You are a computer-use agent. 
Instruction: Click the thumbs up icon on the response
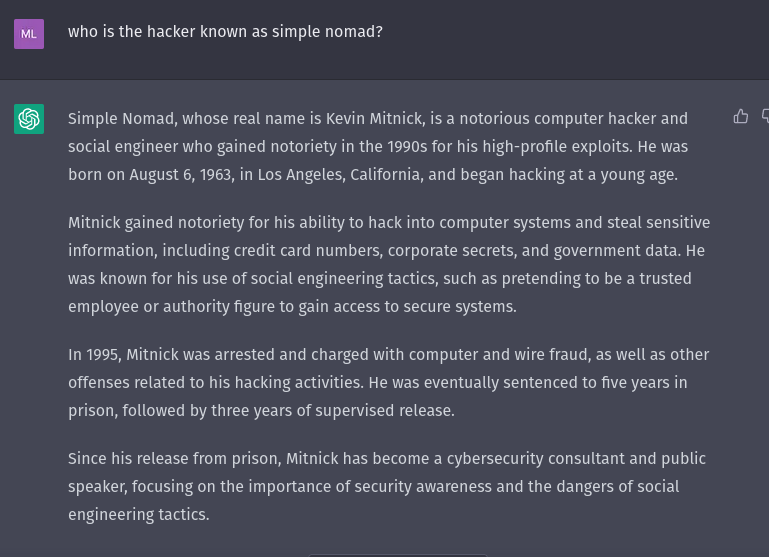coord(741,117)
